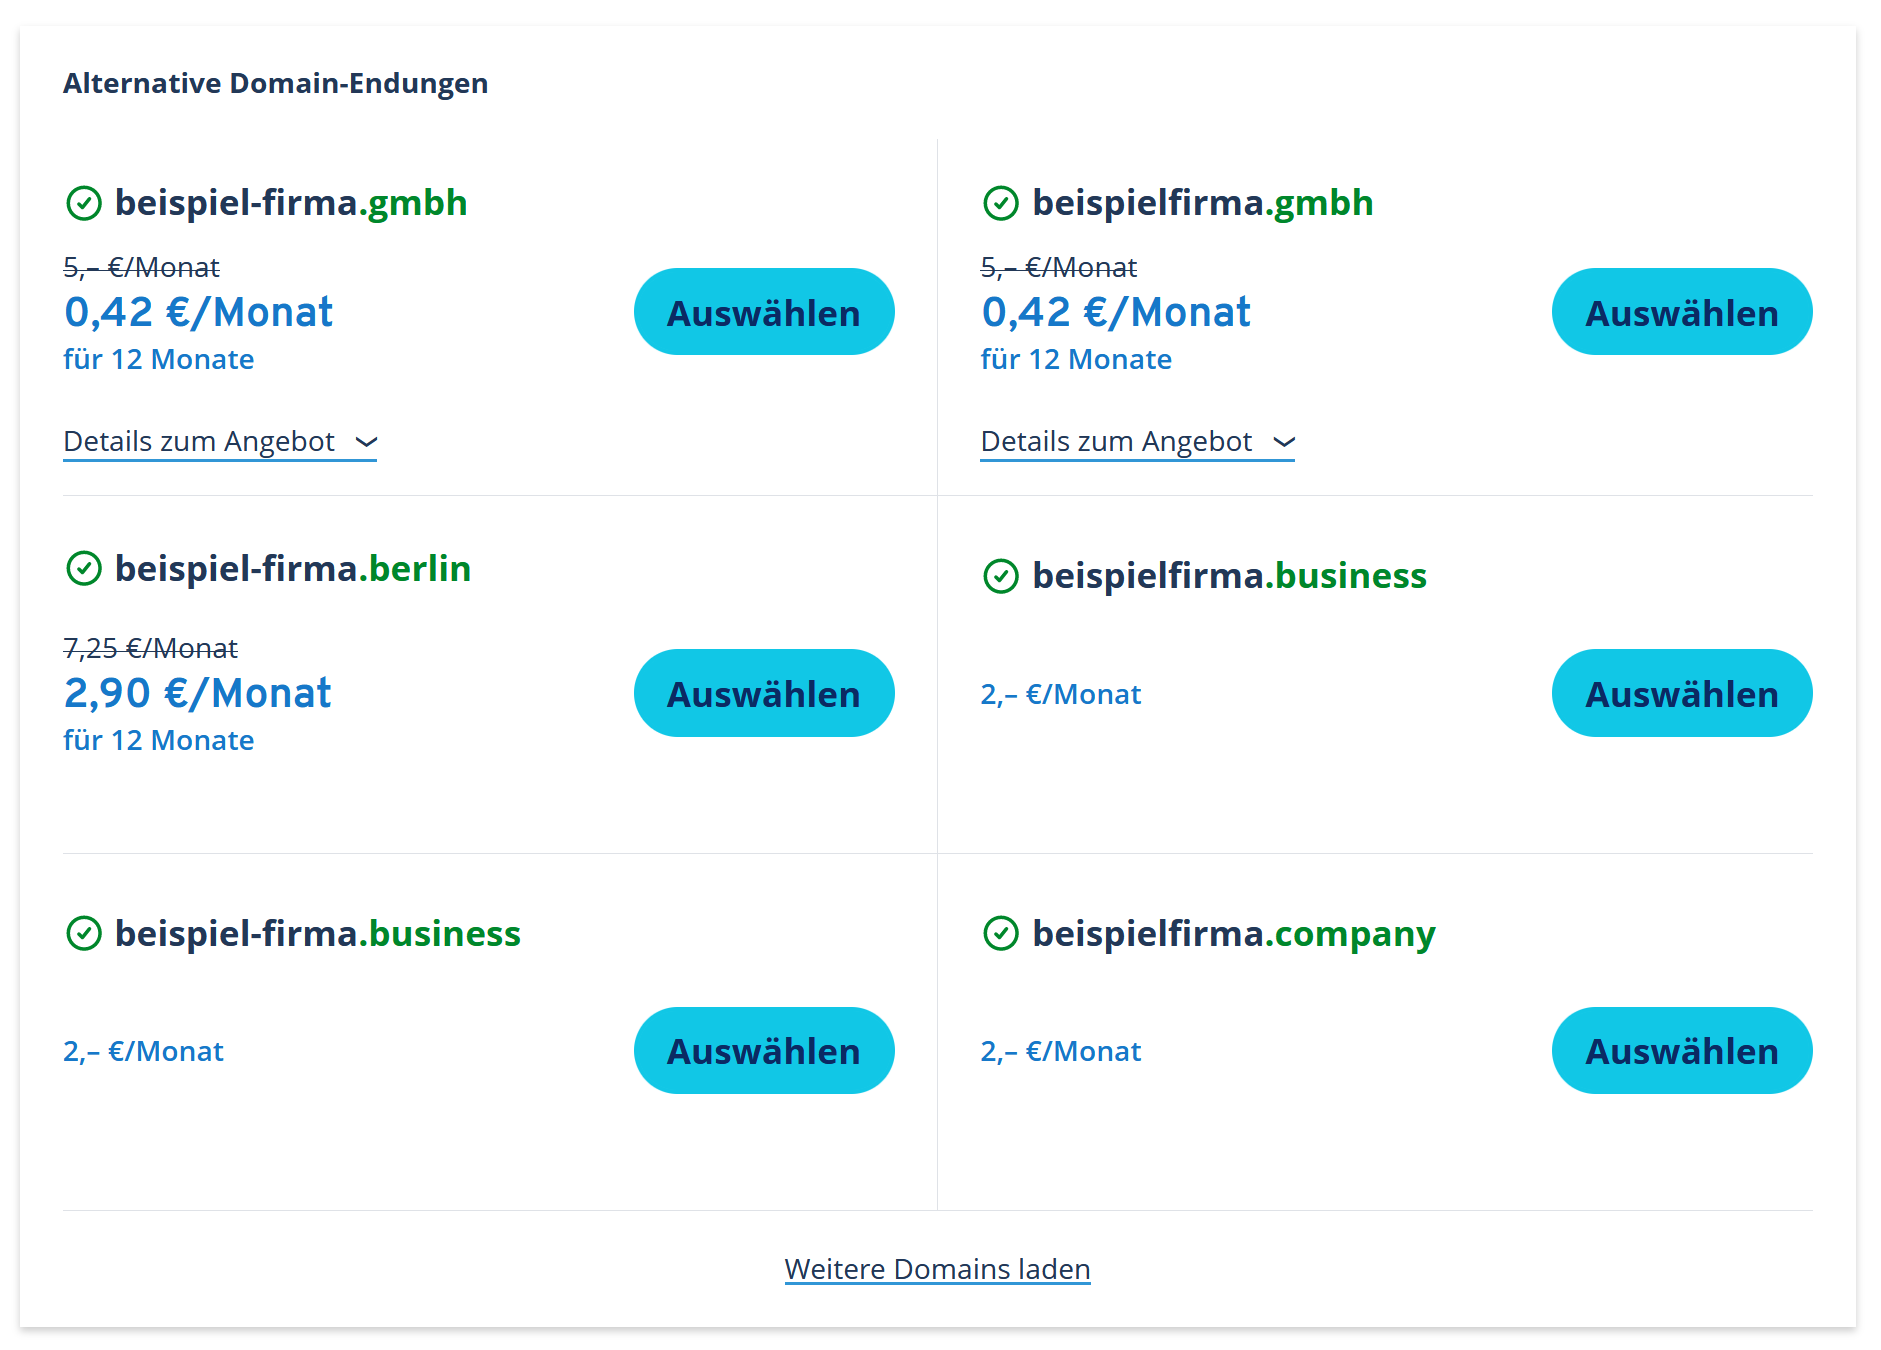Choose beispiel-firma.business via Auswählen button
The width and height of the screenshot is (1881, 1350).
point(764,1050)
